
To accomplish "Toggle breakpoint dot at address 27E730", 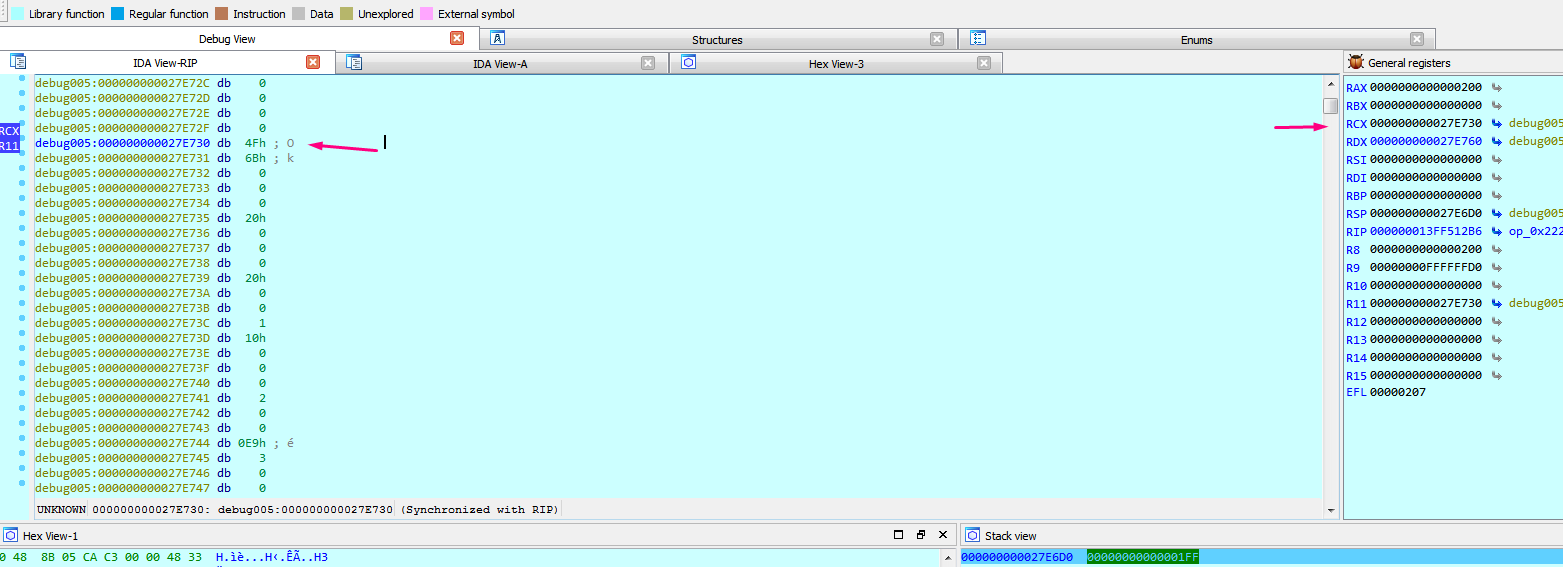I will (x=22, y=143).
